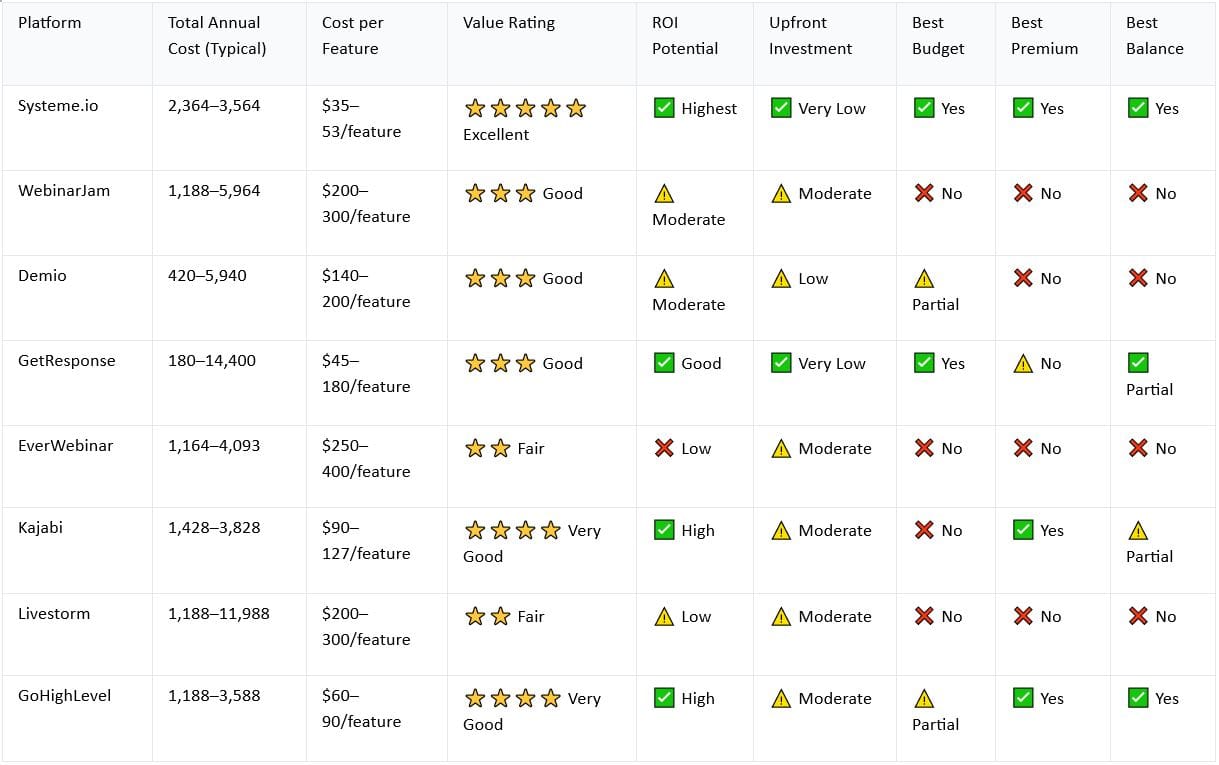Click the red X in EverWebinar ROI Low

click(x=664, y=448)
